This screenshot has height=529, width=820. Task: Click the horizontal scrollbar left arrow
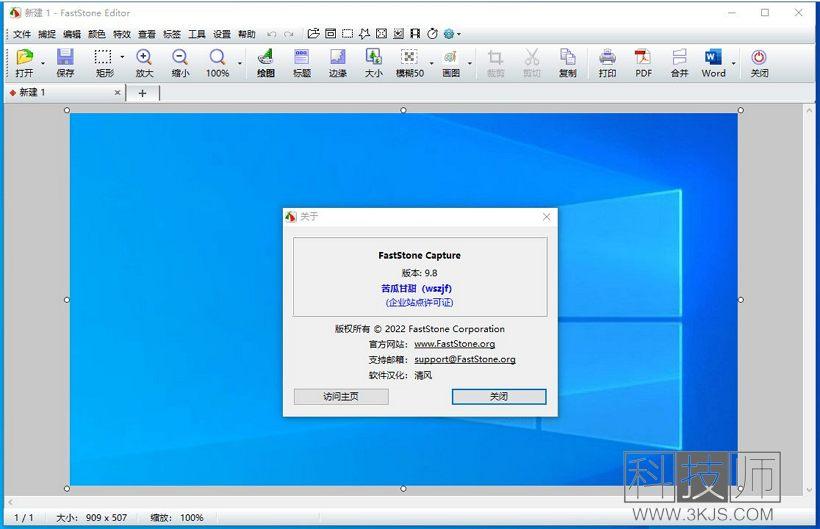click(x=10, y=502)
